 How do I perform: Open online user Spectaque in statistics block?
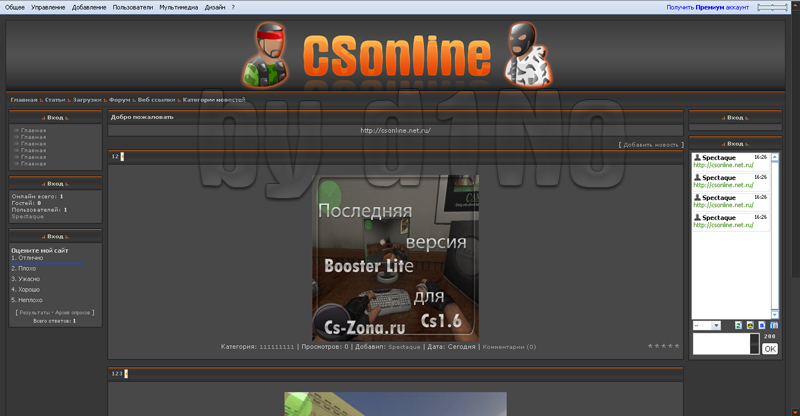click(28, 217)
